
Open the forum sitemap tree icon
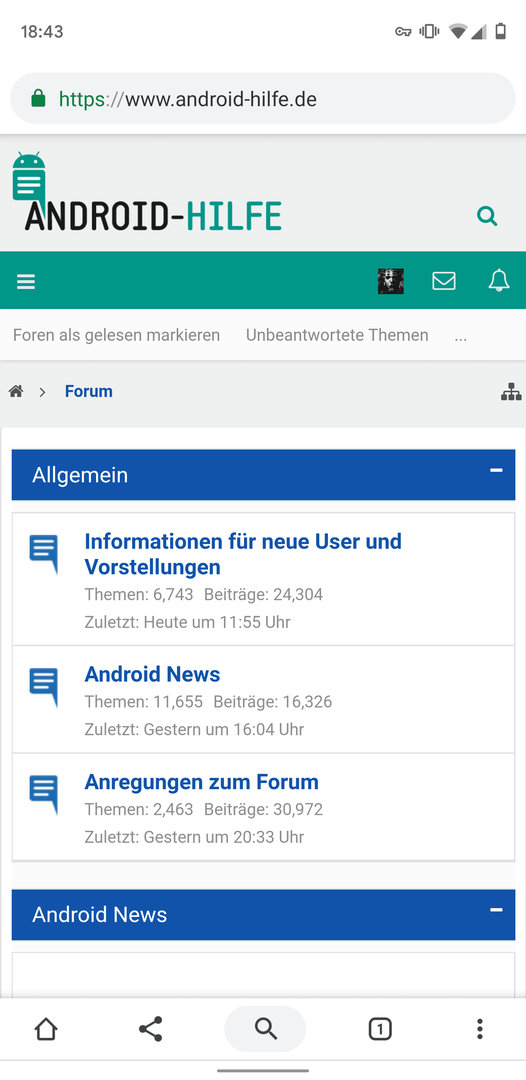pyautogui.click(x=511, y=392)
